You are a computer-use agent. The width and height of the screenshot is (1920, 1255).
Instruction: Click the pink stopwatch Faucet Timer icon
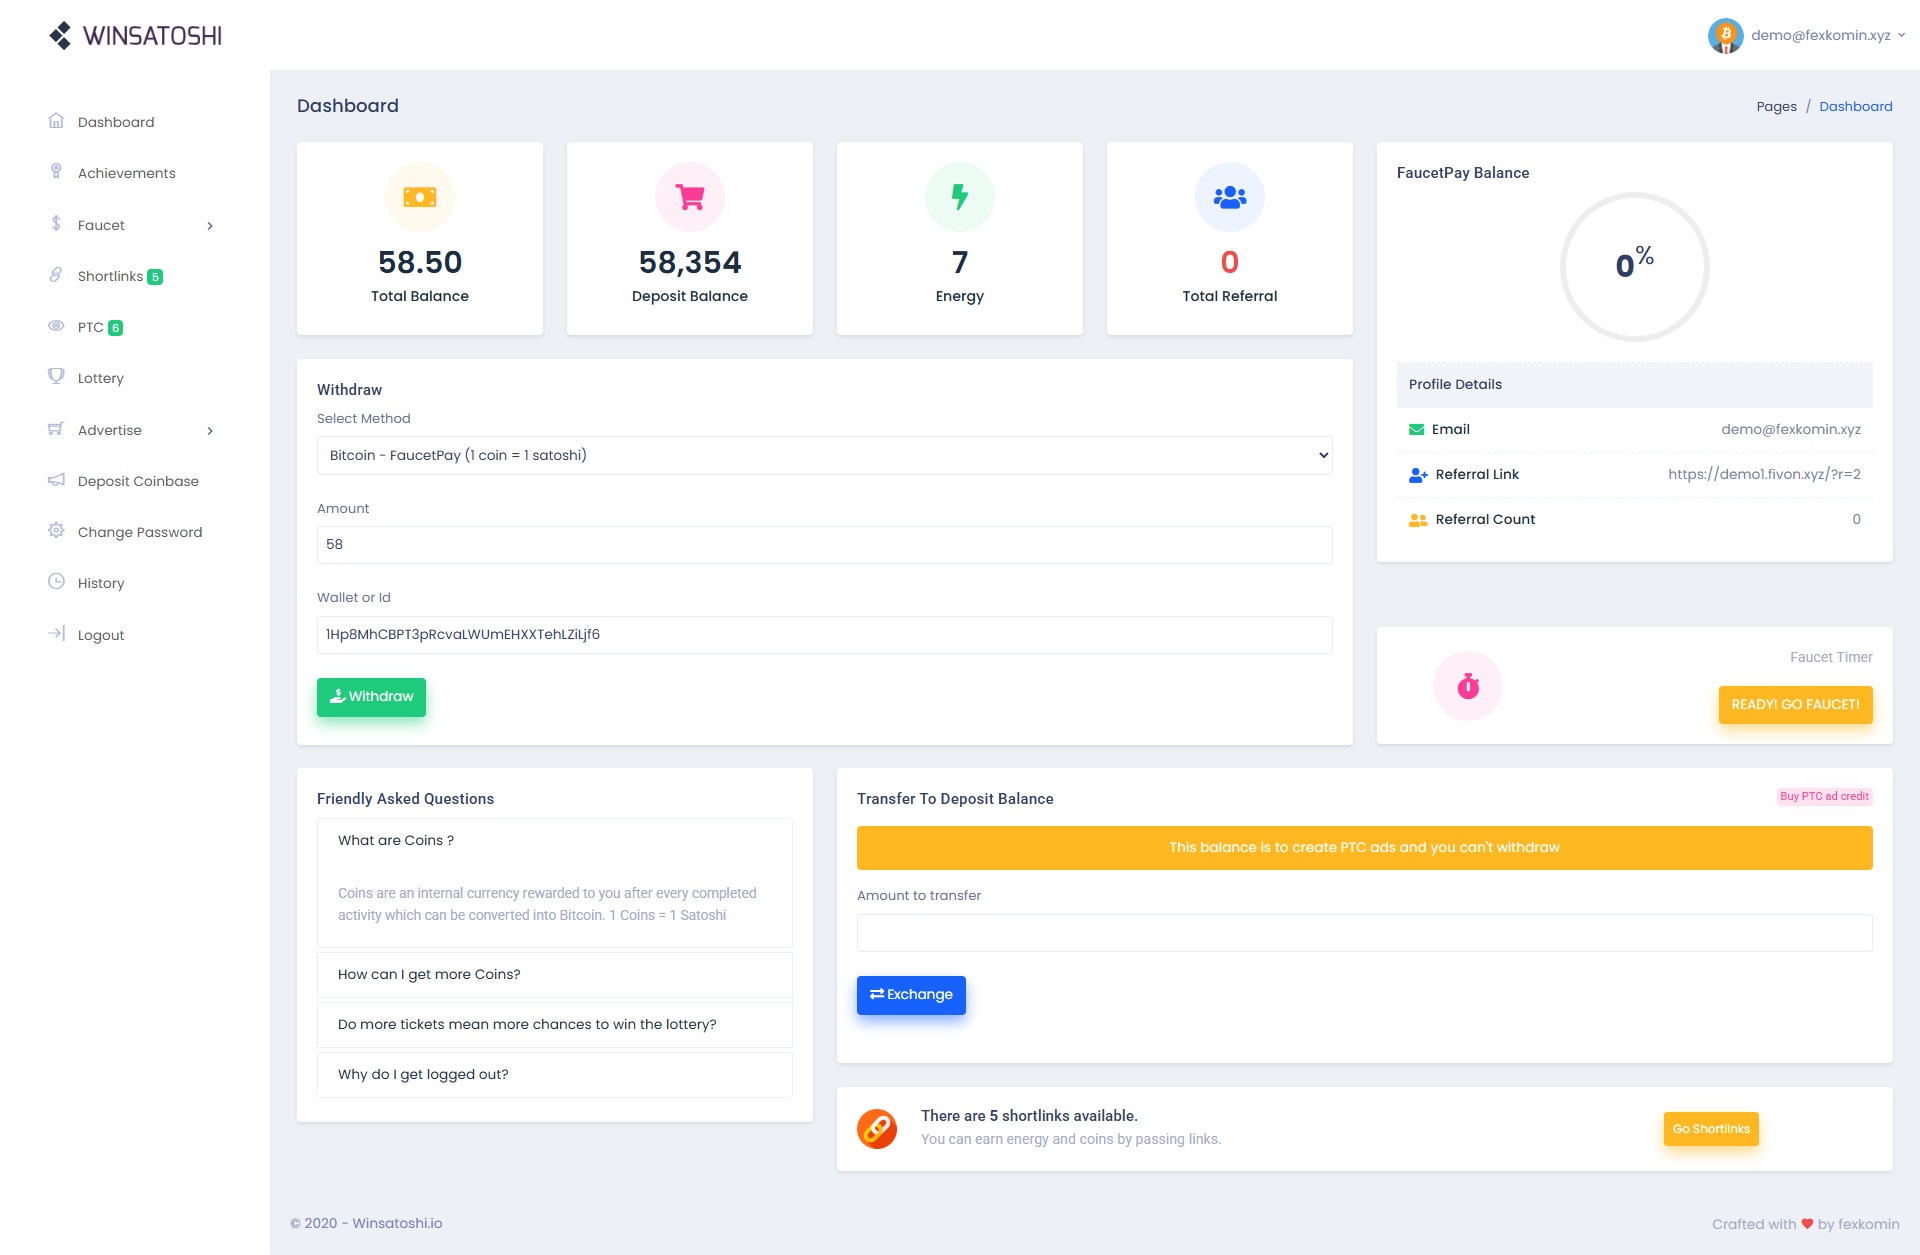tap(1467, 686)
